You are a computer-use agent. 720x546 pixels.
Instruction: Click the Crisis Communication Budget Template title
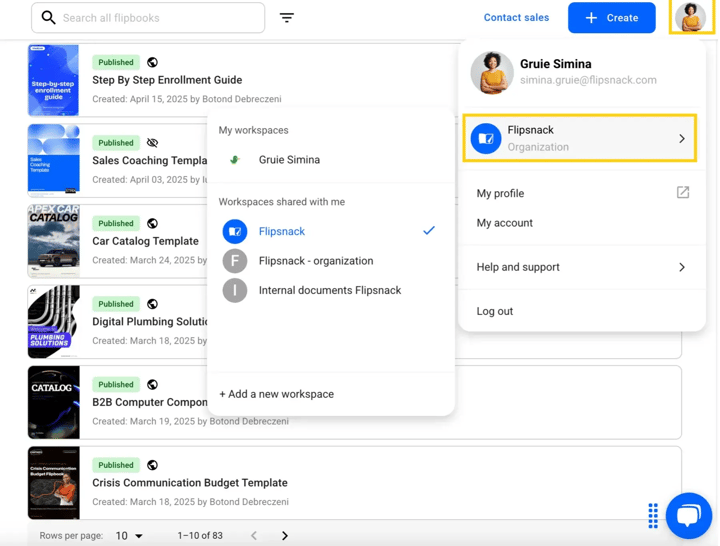coord(190,483)
